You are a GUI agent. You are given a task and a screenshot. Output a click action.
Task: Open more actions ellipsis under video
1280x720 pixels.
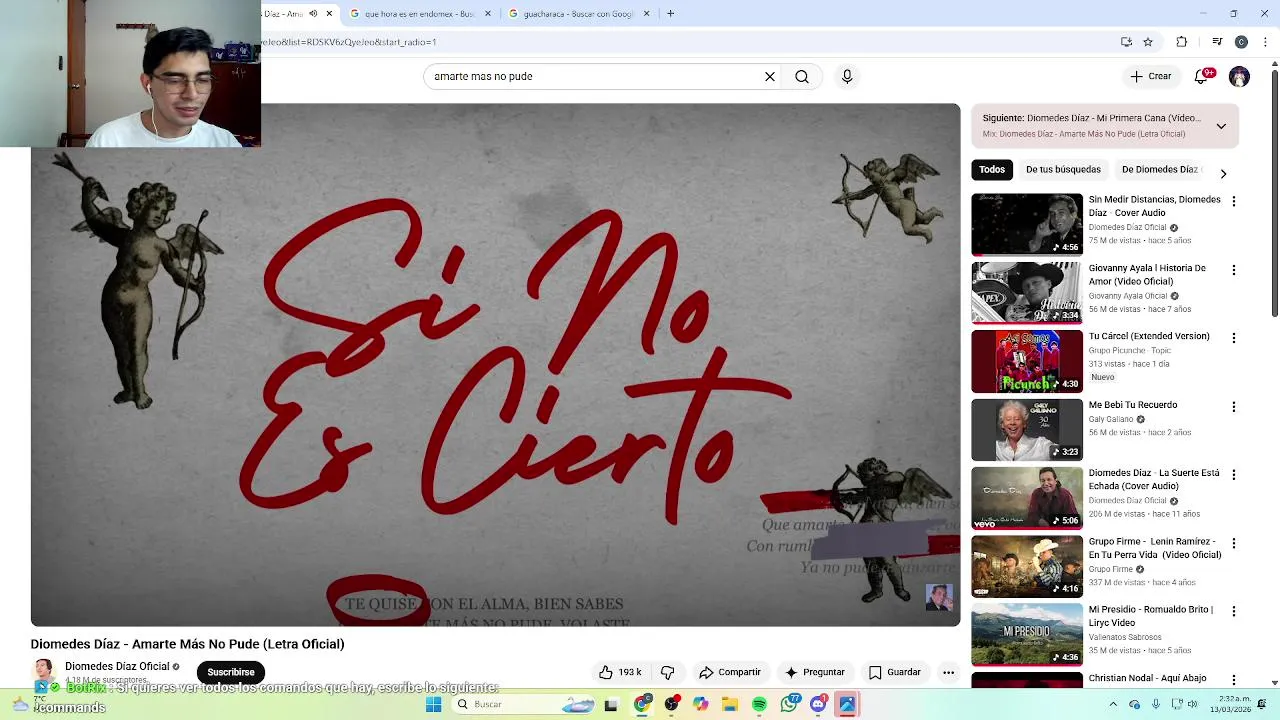[948, 672]
